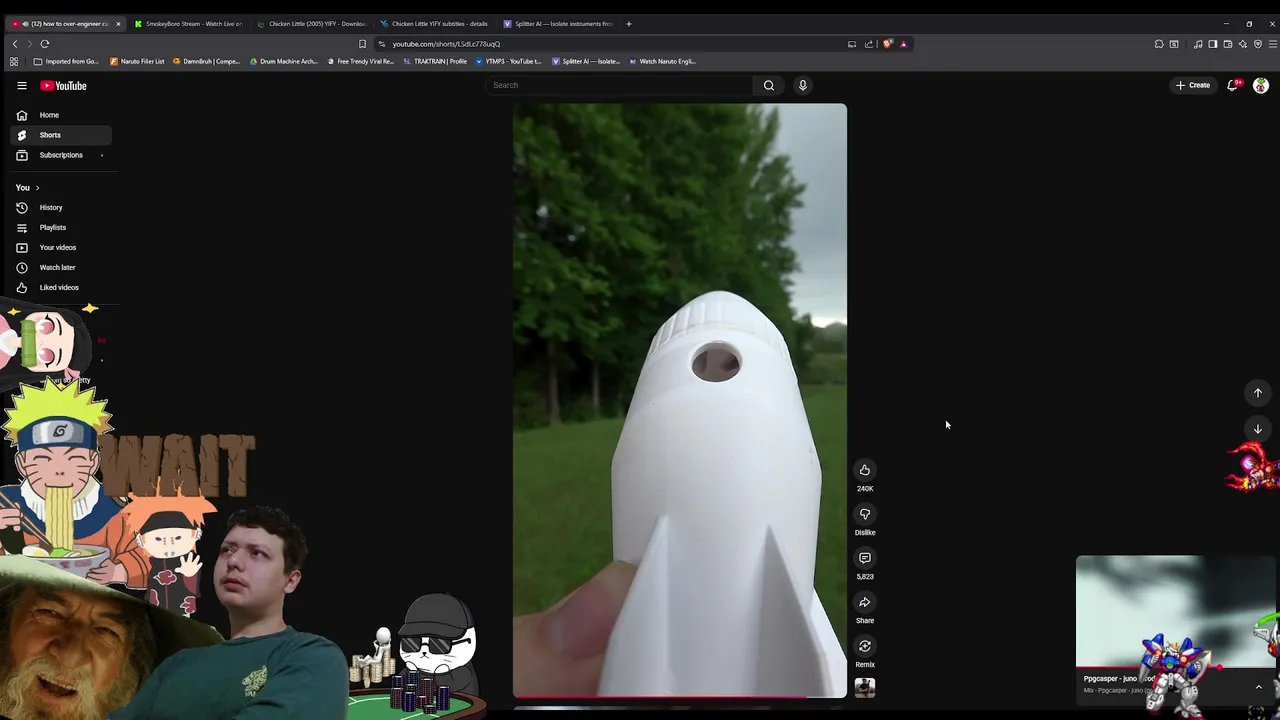The width and height of the screenshot is (1280, 720).
Task: Open the Drum Machine Arch... bookmark
Action: (283, 61)
